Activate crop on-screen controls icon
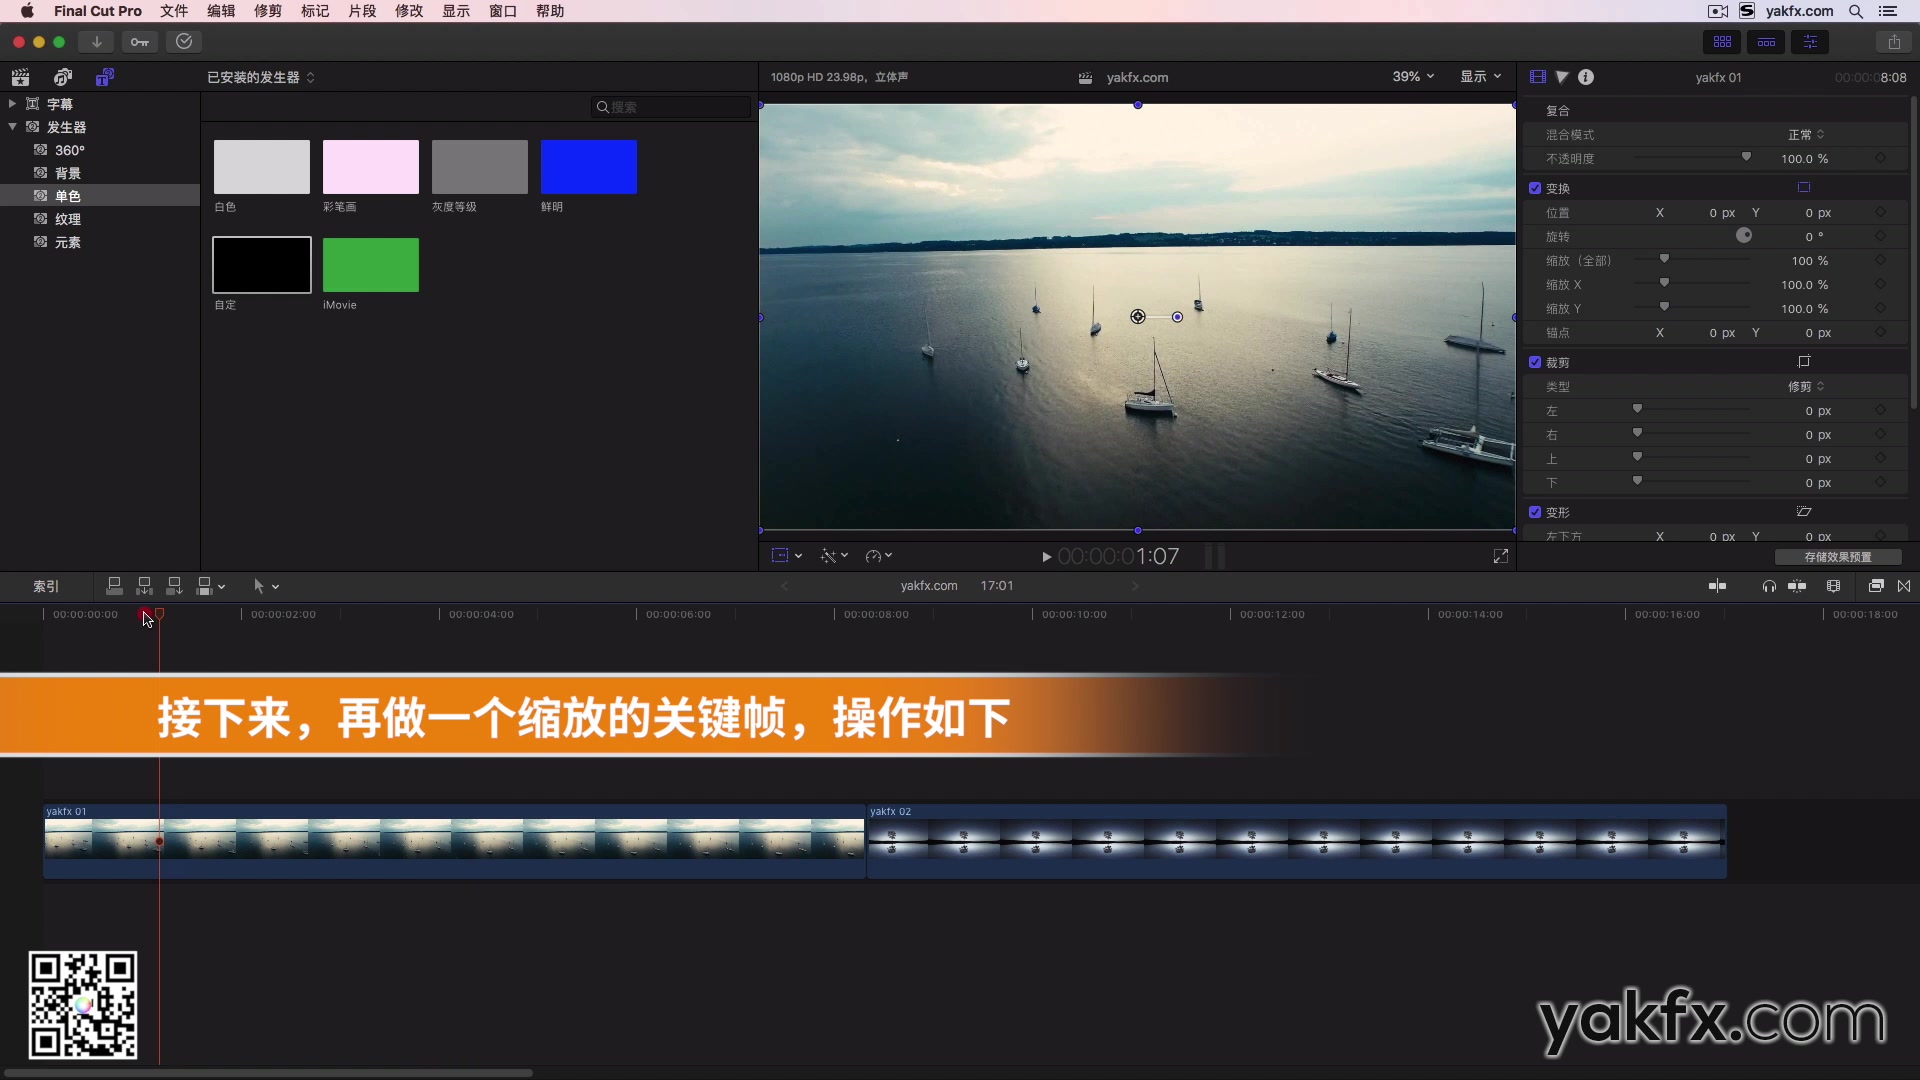The height and width of the screenshot is (1080, 1920). pos(1804,361)
